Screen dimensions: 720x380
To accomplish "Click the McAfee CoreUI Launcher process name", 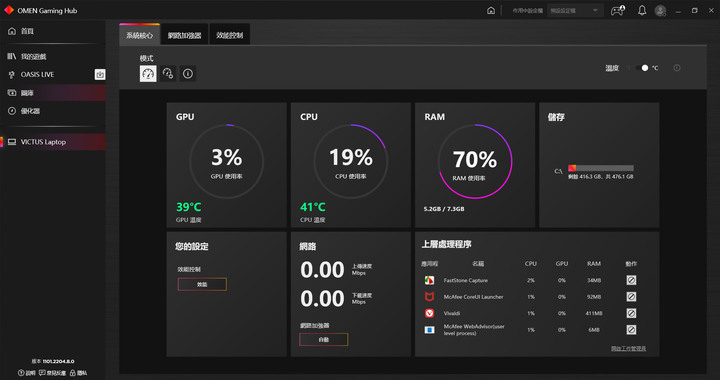I will 473,297.
